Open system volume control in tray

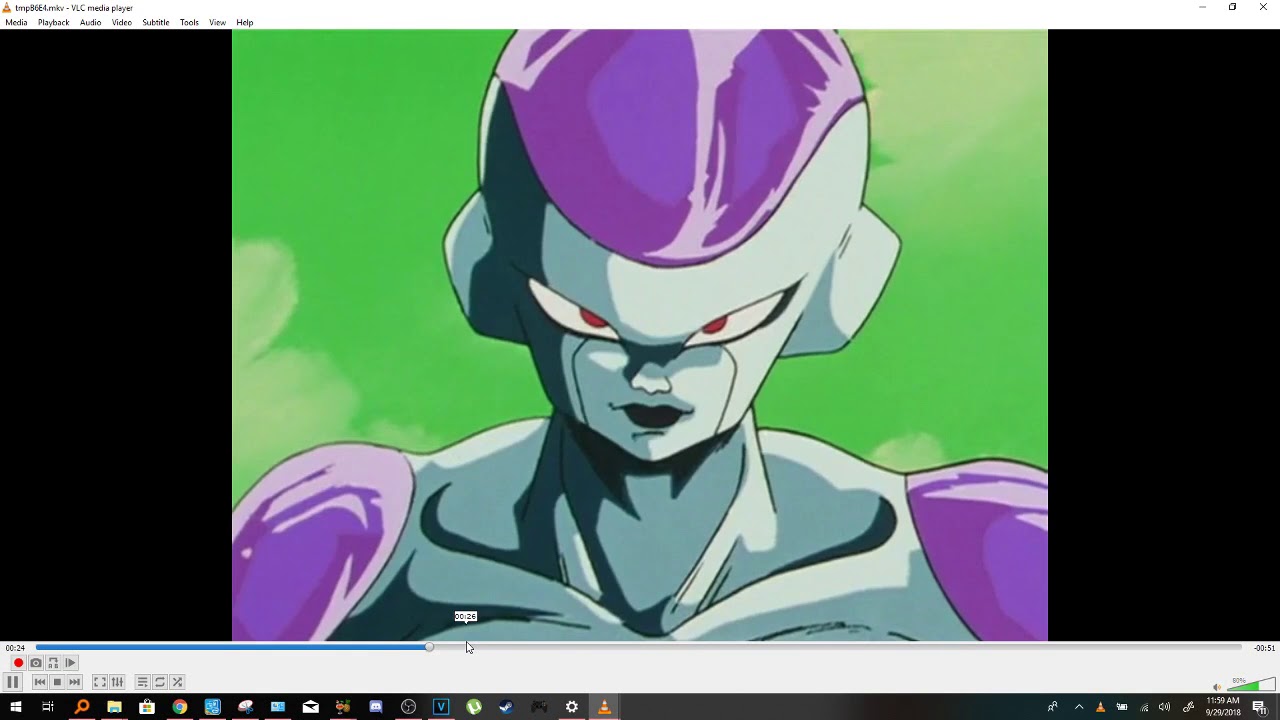tap(1164, 707)
